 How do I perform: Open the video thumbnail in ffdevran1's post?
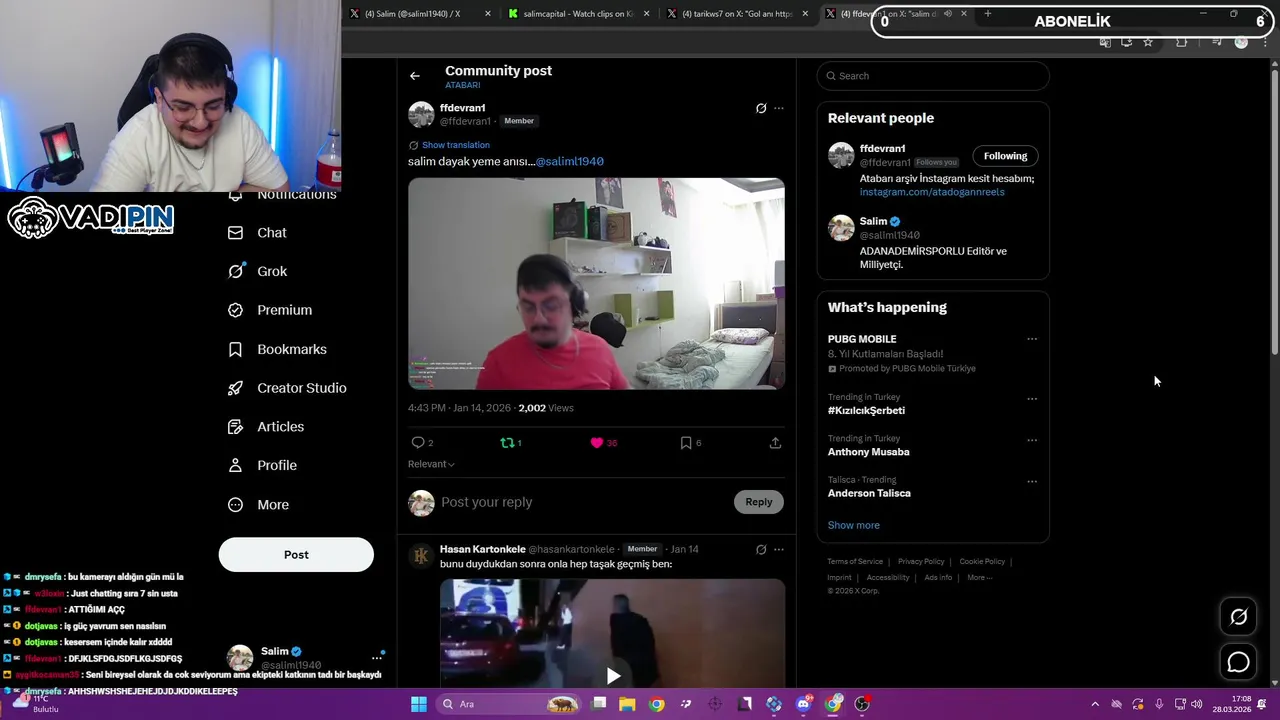click(596, 284)
